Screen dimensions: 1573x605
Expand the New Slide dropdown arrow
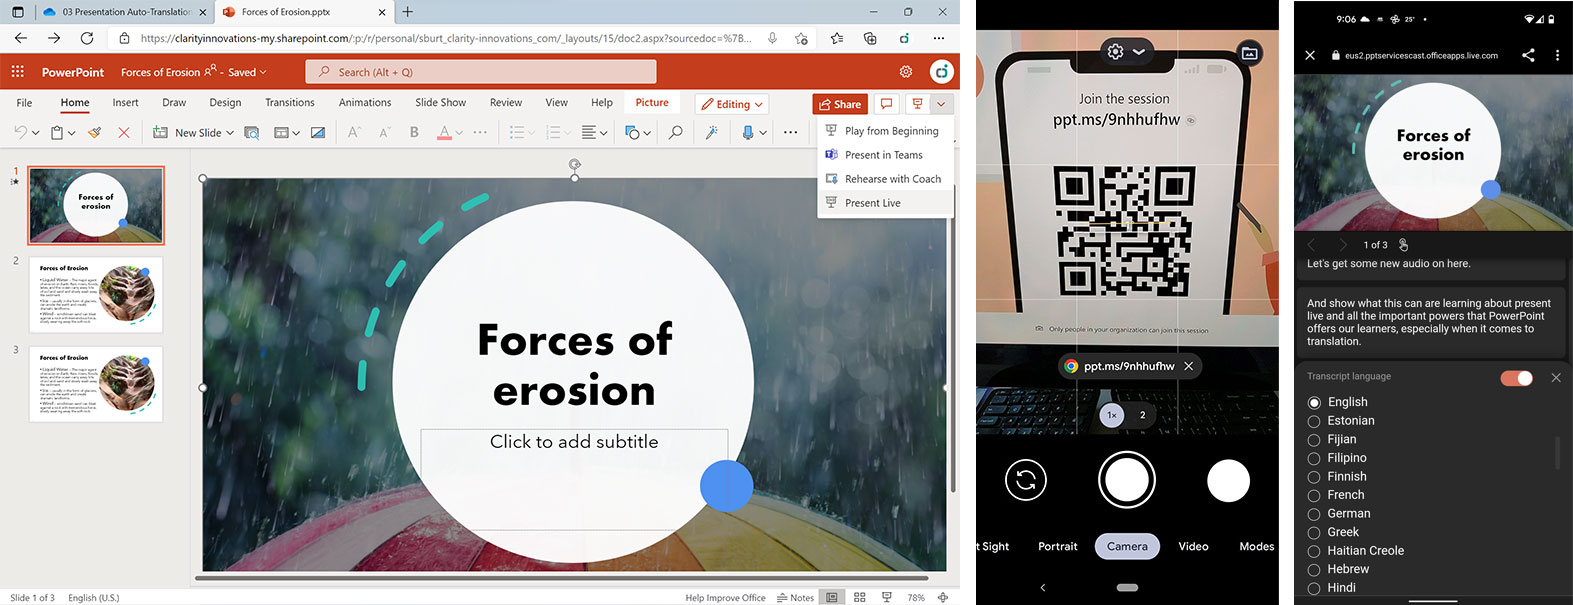230,132
